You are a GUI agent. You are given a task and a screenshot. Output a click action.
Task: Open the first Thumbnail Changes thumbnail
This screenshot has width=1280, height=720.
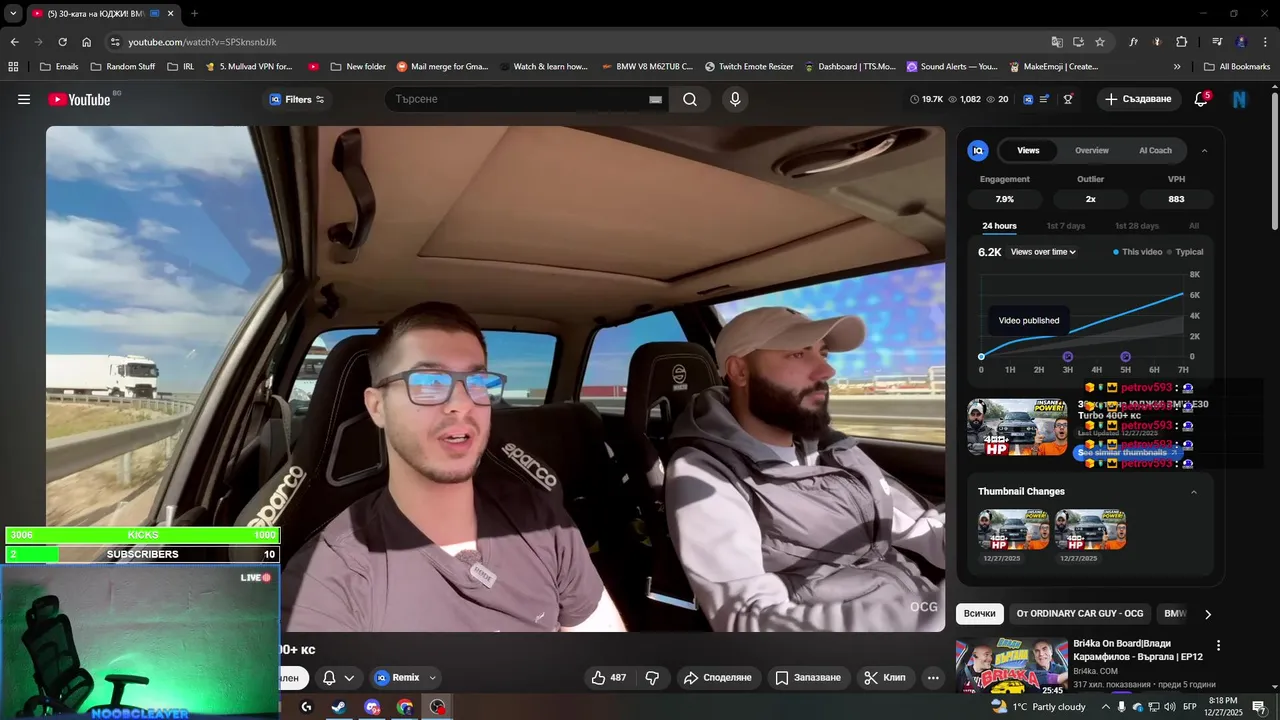click(x=1014, y=530)
